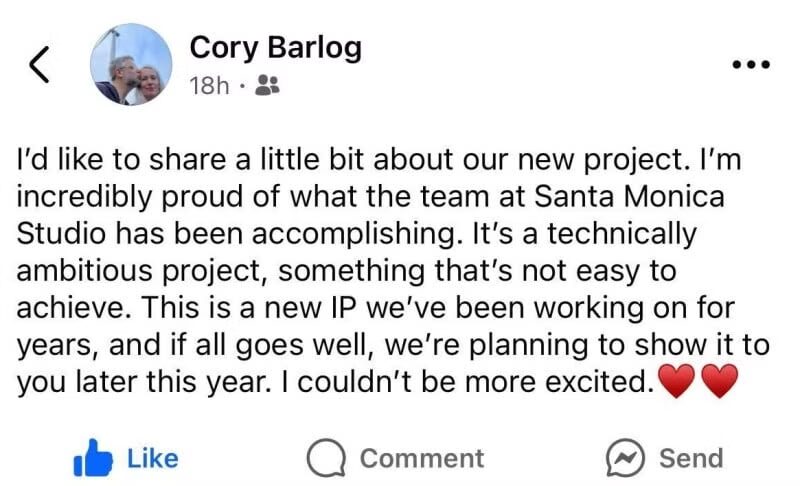
Task: Click the Comment speech bubble icon
Action: tap(327, 458)
